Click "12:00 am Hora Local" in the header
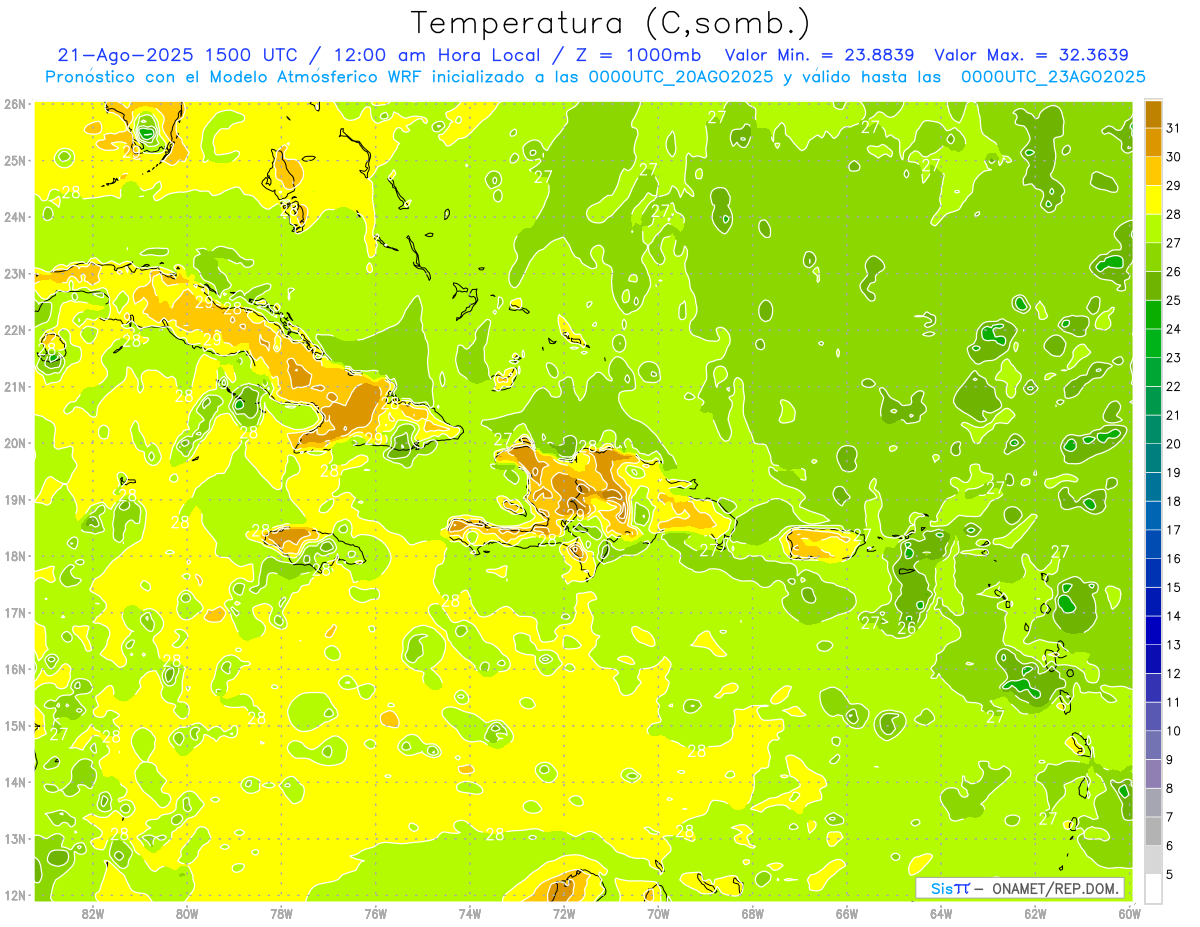Viewport: 1200px width, 927px height. pyautogui.click(x=435, y=55)
